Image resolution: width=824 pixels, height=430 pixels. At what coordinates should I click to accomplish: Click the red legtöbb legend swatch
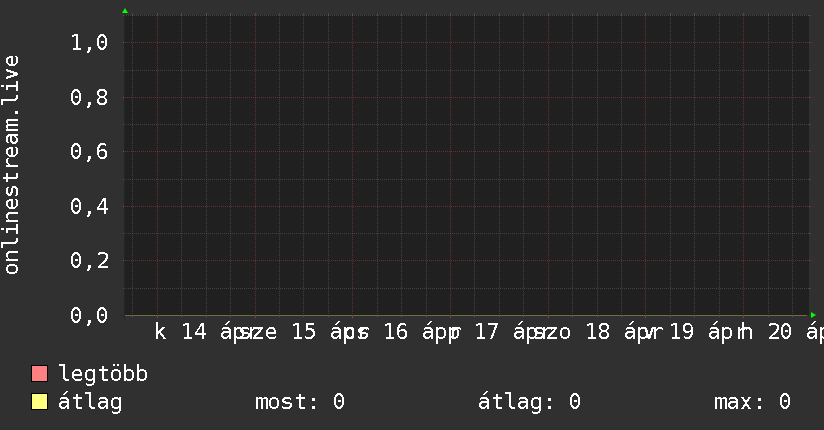click(x=40, y=374)
